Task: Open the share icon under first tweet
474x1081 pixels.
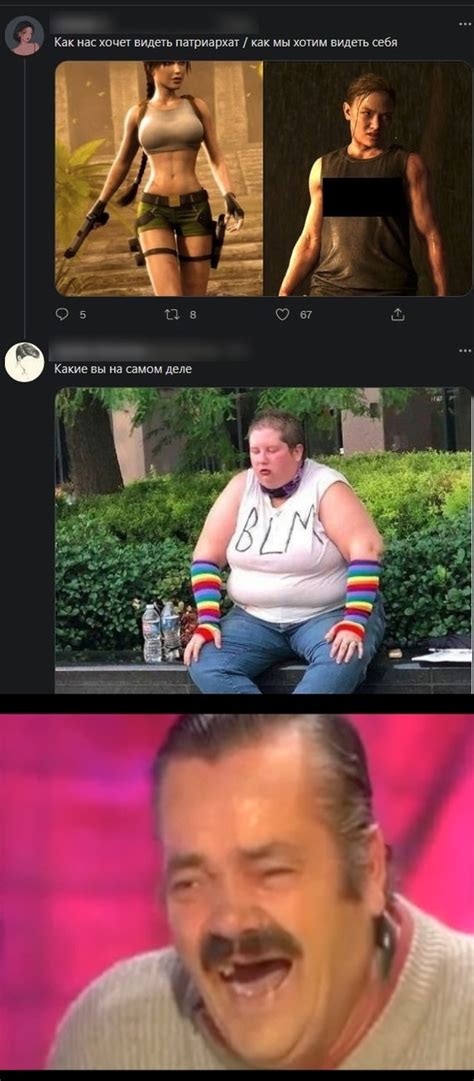Action: pos(398,314)
